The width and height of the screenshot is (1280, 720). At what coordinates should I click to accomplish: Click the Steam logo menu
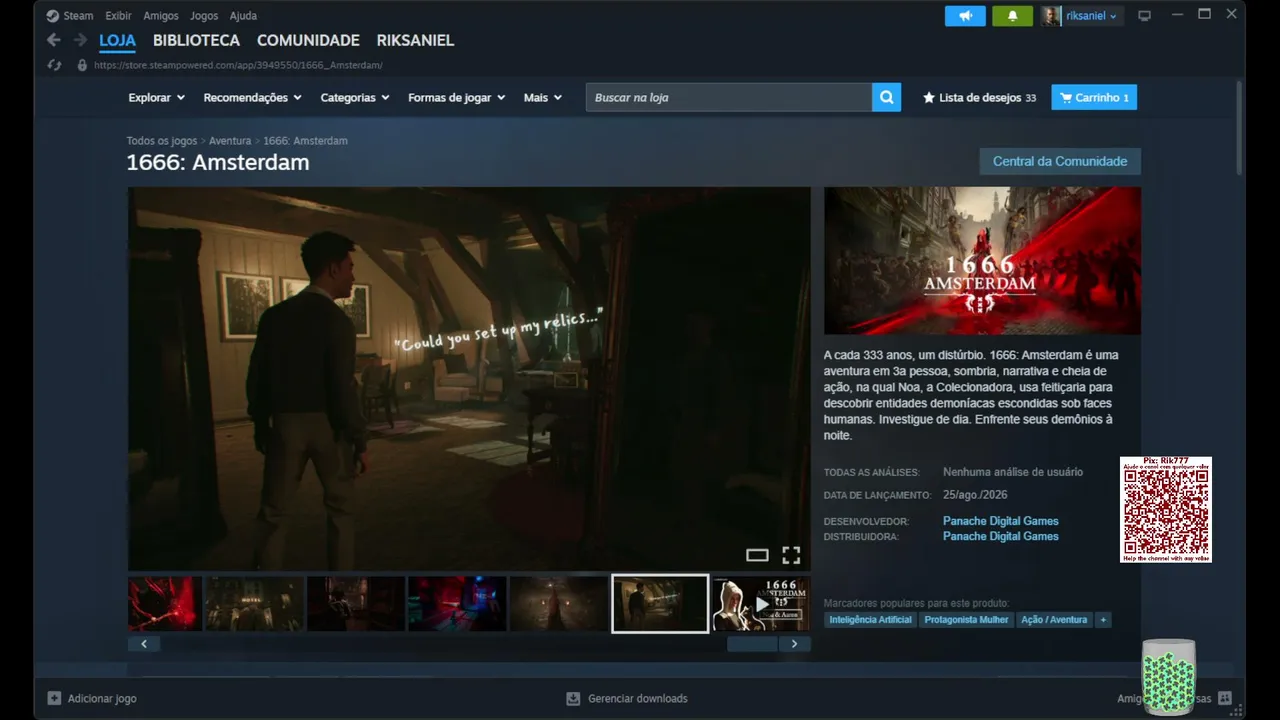click(53, 16)
